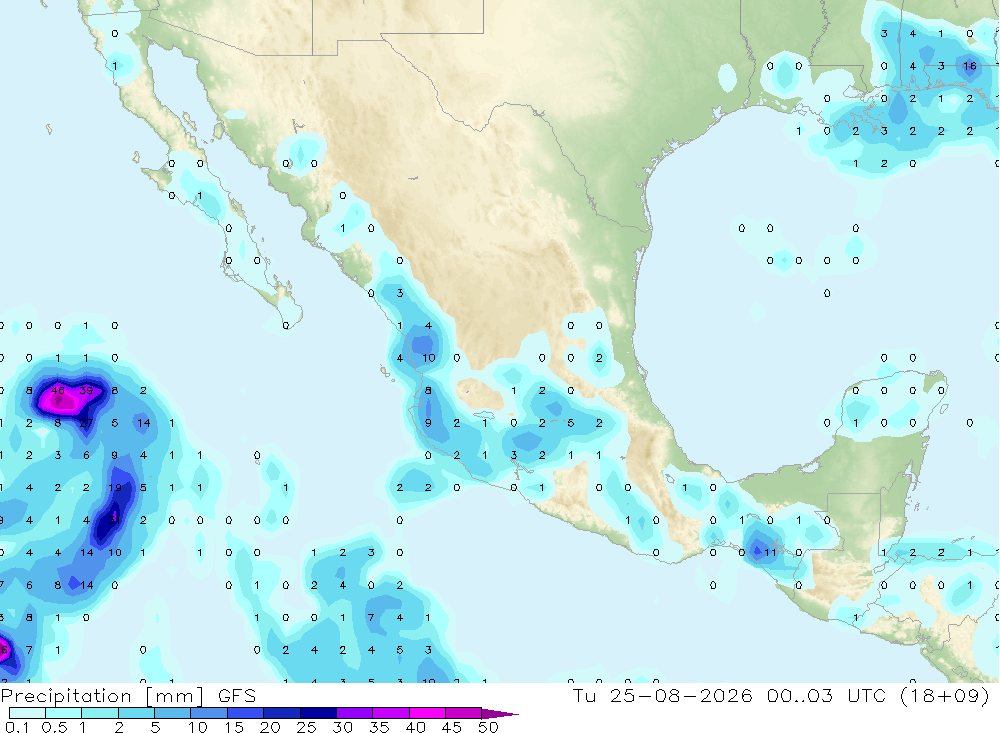Click the '35' legend scale label
The image size is (1000, 733).
(379, 727)
